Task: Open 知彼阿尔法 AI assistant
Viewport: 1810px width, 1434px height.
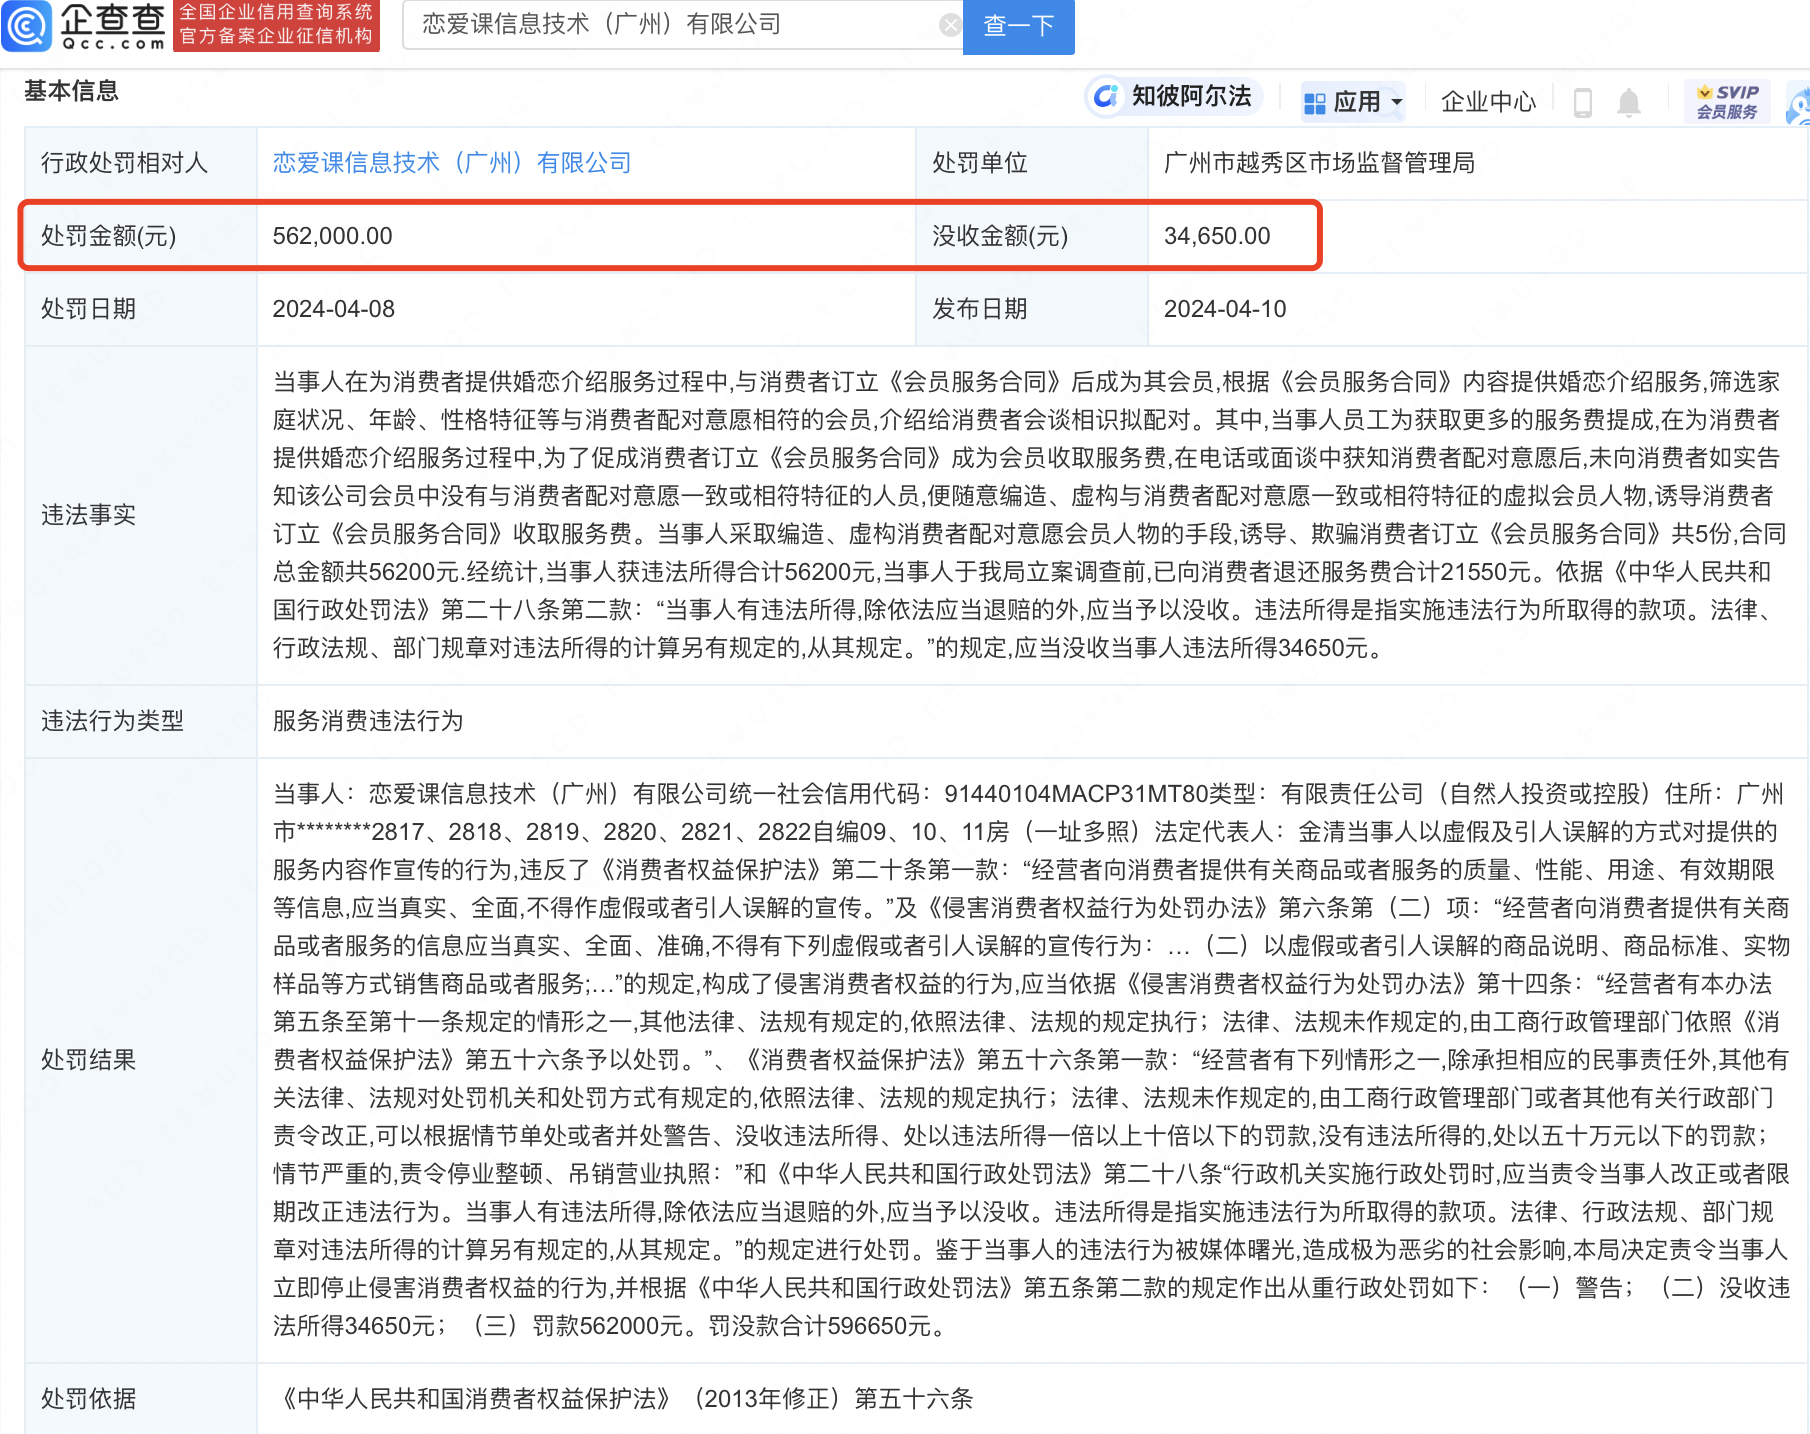Action: tap(1173, 97)
